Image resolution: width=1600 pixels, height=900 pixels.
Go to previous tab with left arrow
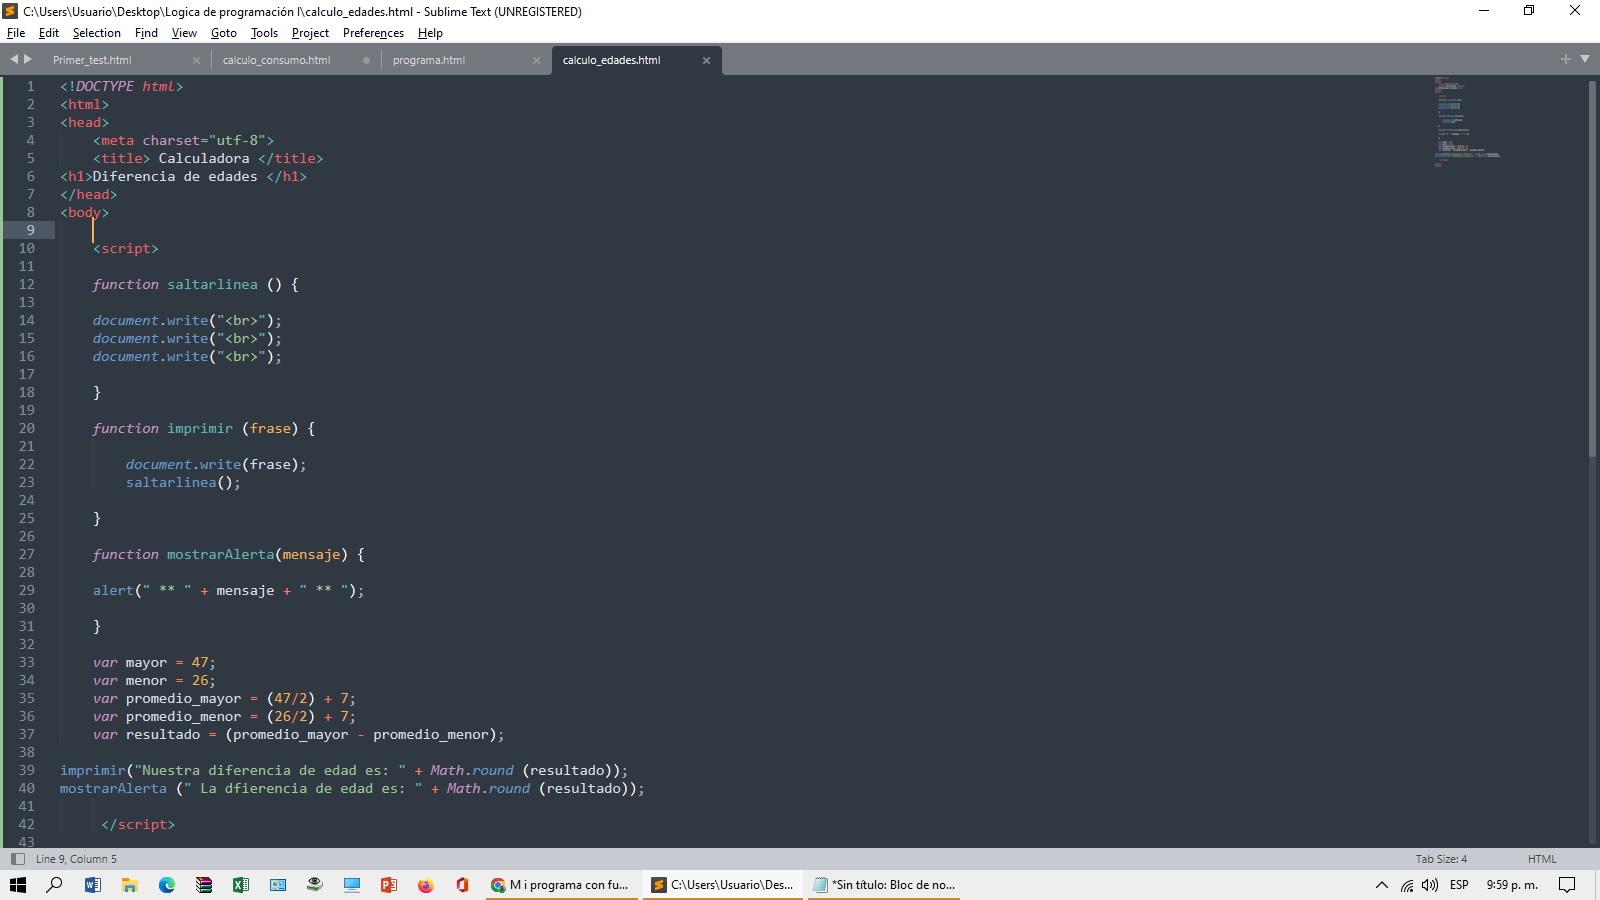tap(14, 59)
